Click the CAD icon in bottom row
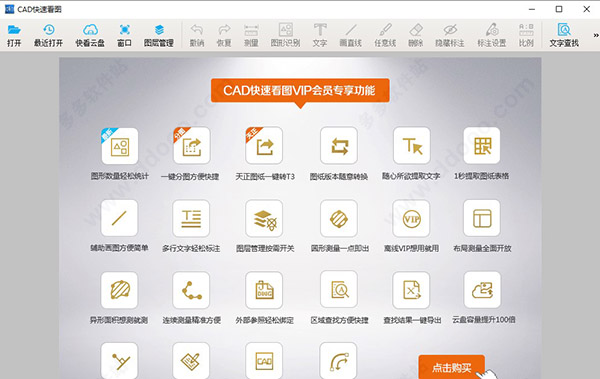600x379 pixels. pos(264,361)
